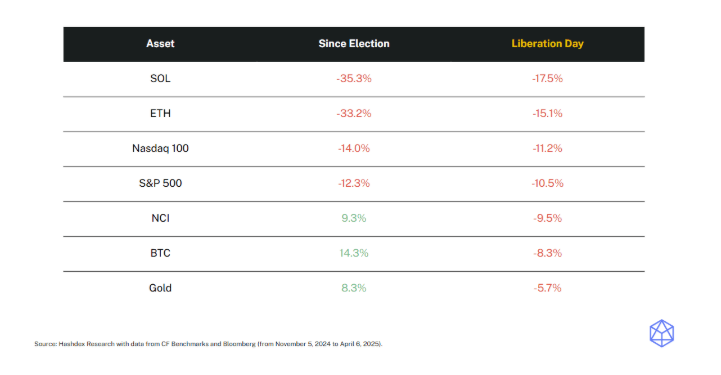Click the Hashdex Research source footnote

(x=208, y=344)
